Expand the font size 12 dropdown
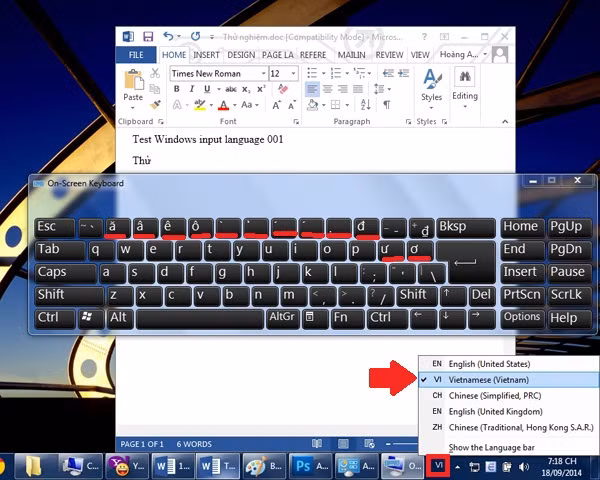Screen dimensions: 600x480 point(293,73)
